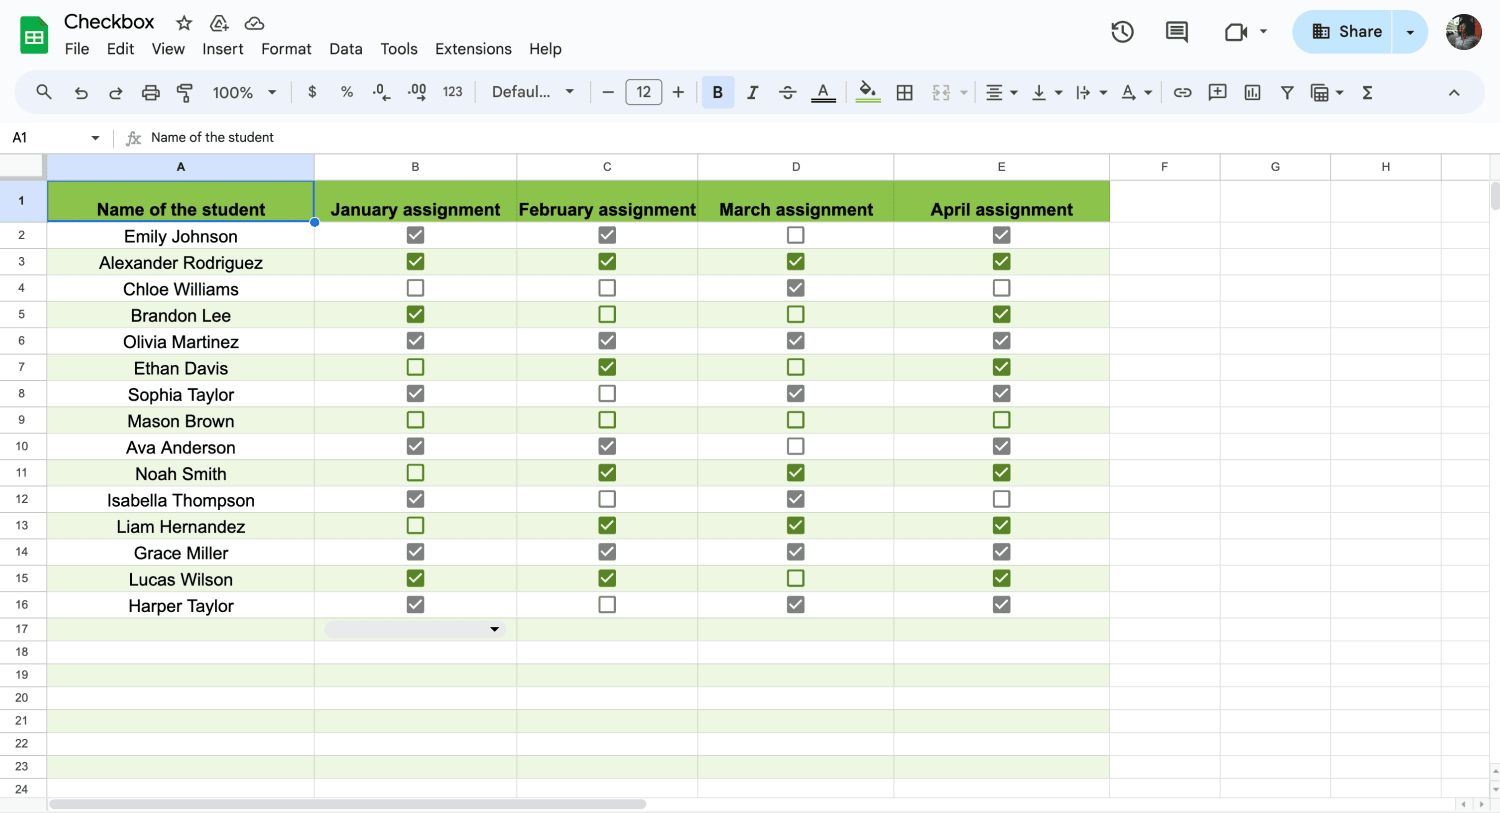This screenshot has height=813, width=1500.
Task: Open the font family dropdown
Action: point(533,92)
